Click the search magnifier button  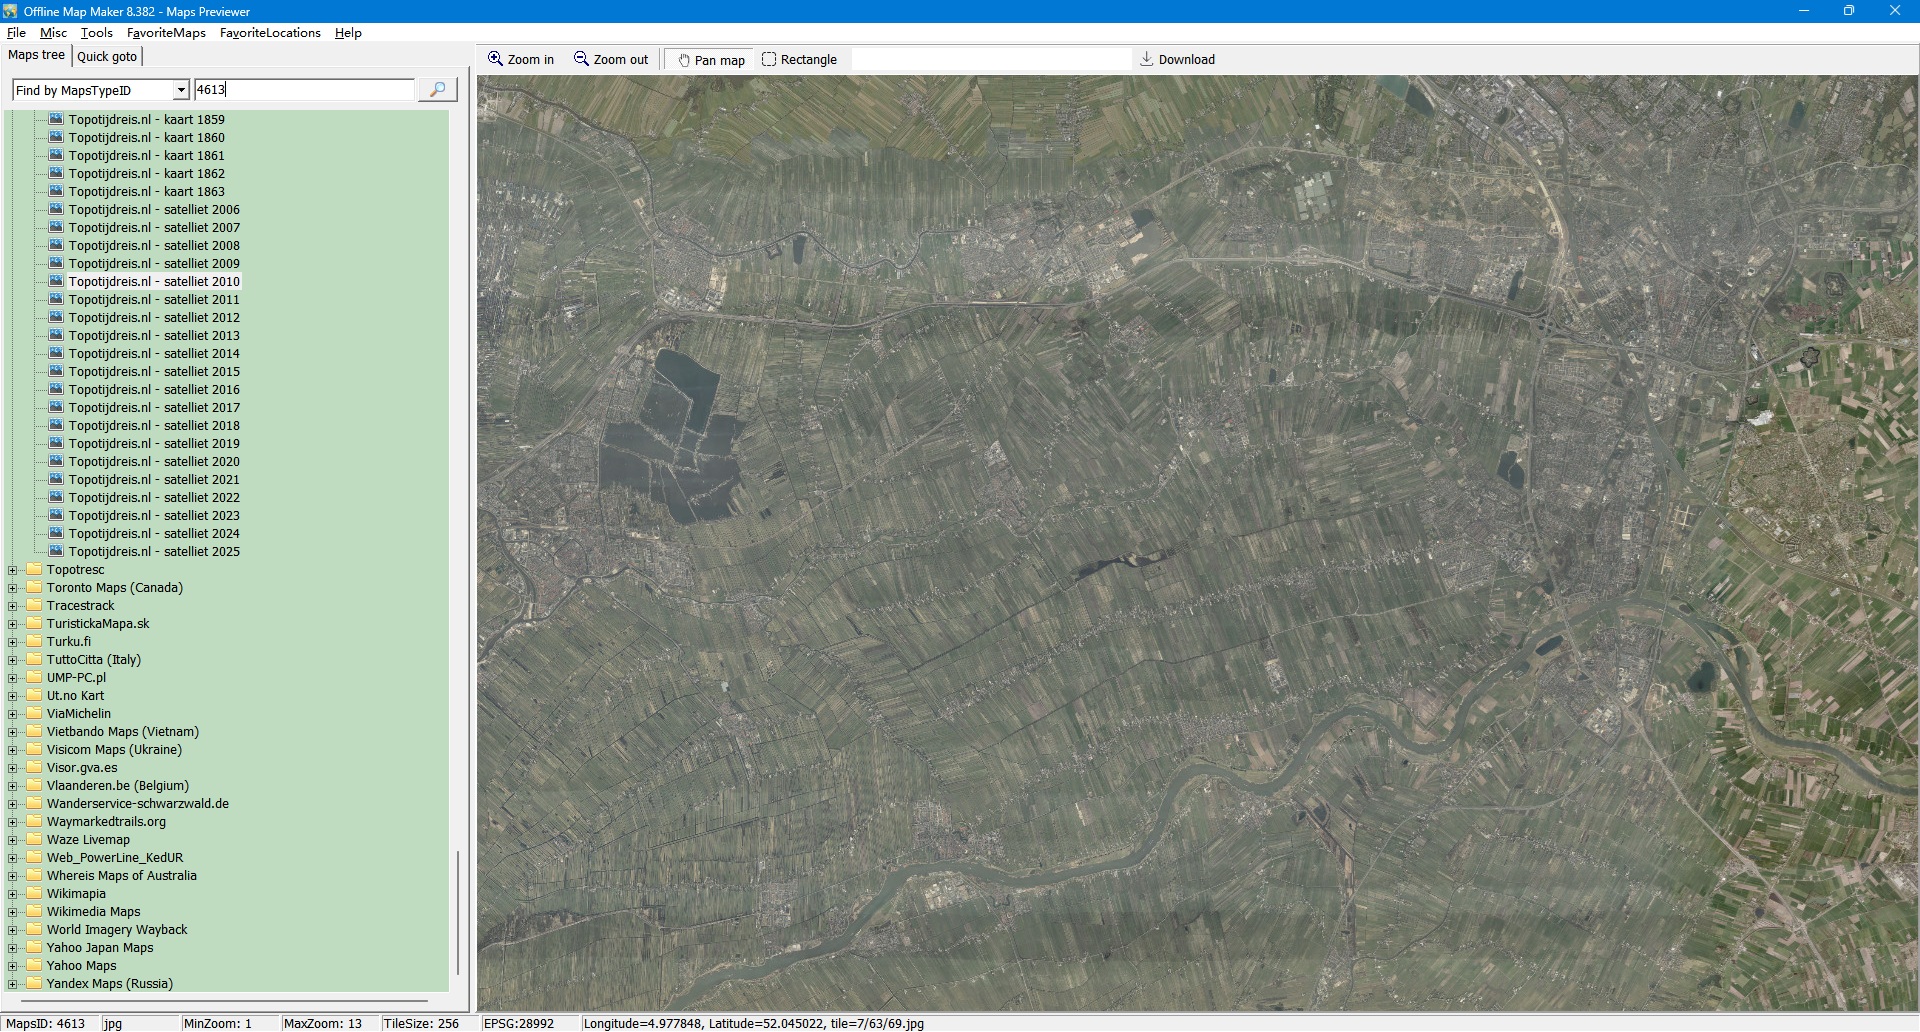point(437,90)
